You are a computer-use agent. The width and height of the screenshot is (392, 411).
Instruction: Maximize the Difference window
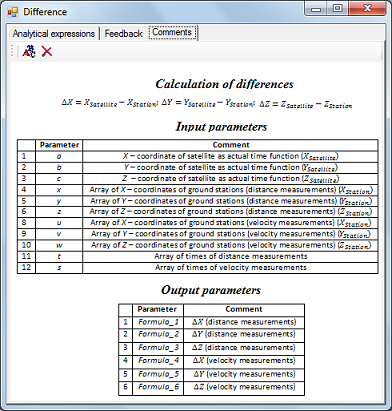337,9
